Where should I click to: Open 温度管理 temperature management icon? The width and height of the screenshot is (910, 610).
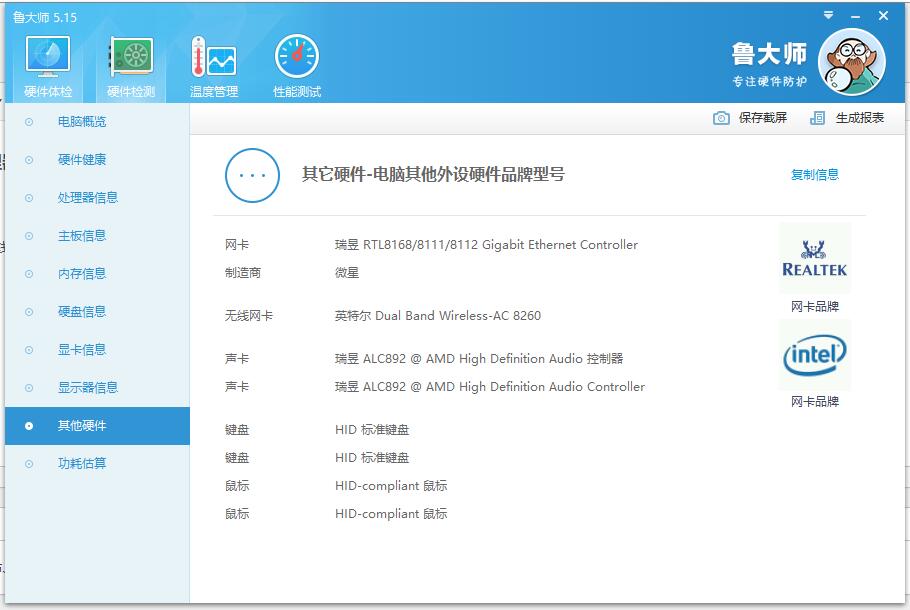pyautogui.click(x=214, y=65)
